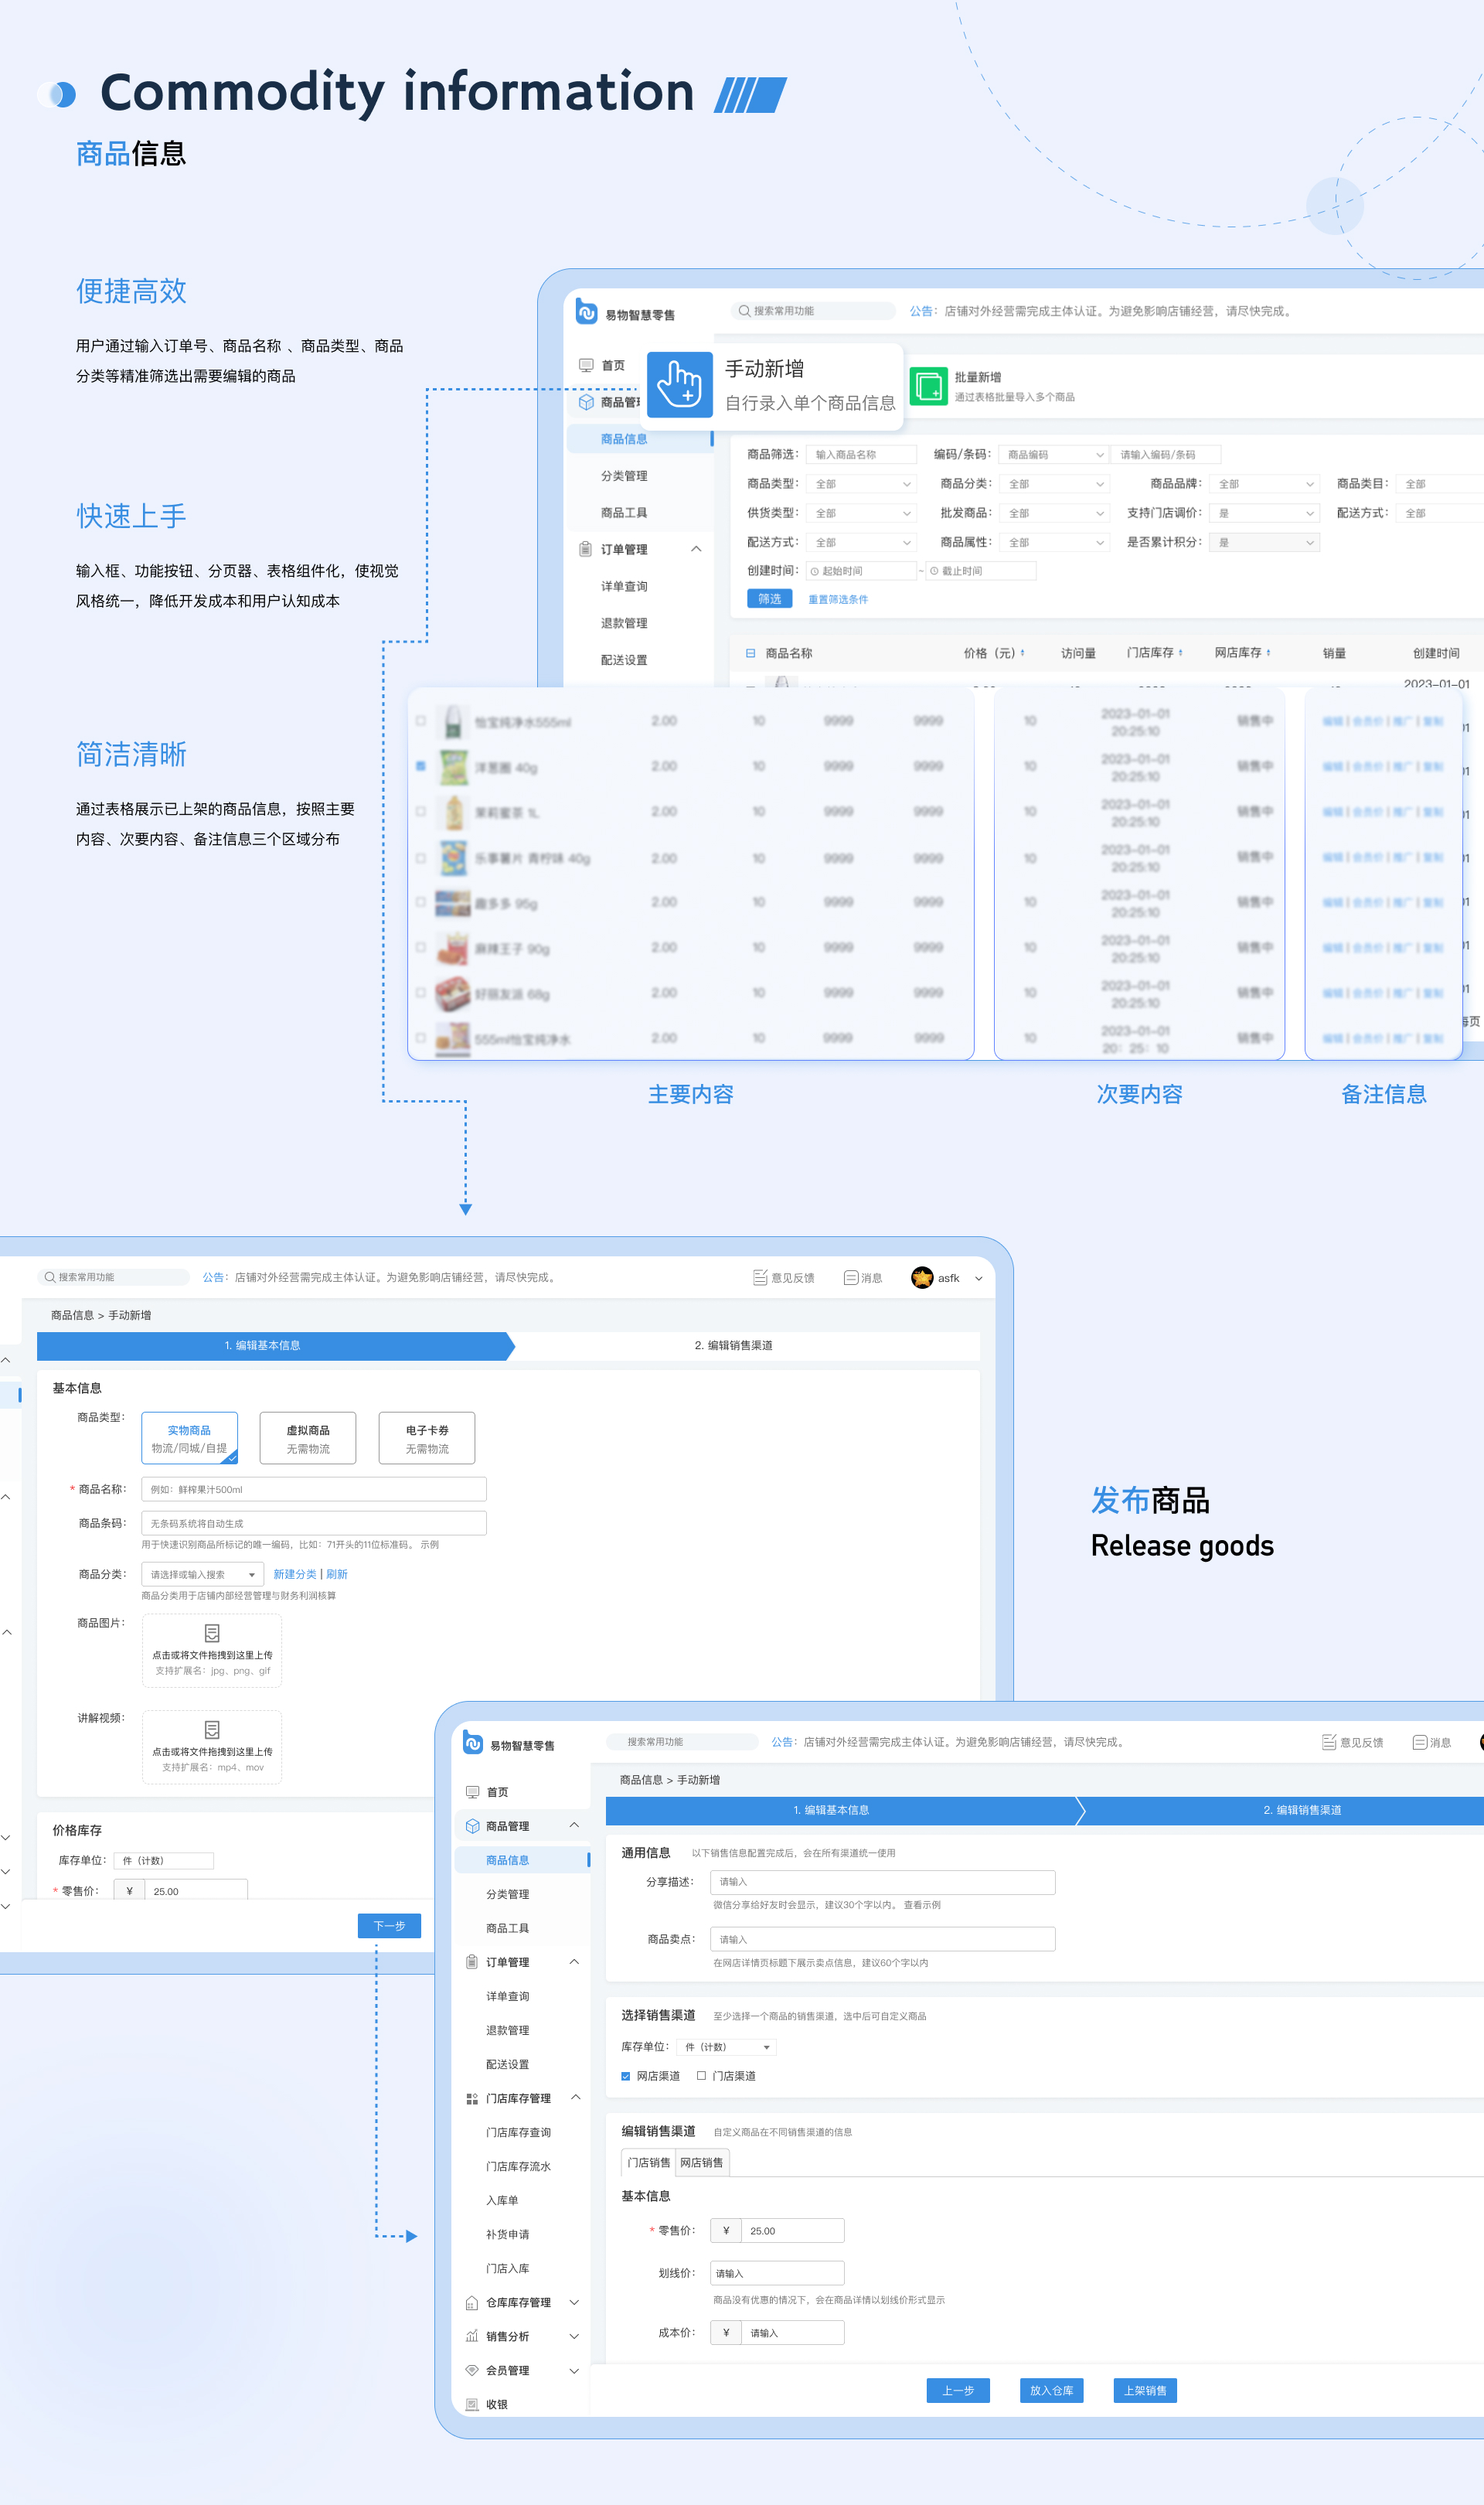Select the 虚拟商品 product type option
Screen dimensions: 1484x2505
click(308, 1438)
